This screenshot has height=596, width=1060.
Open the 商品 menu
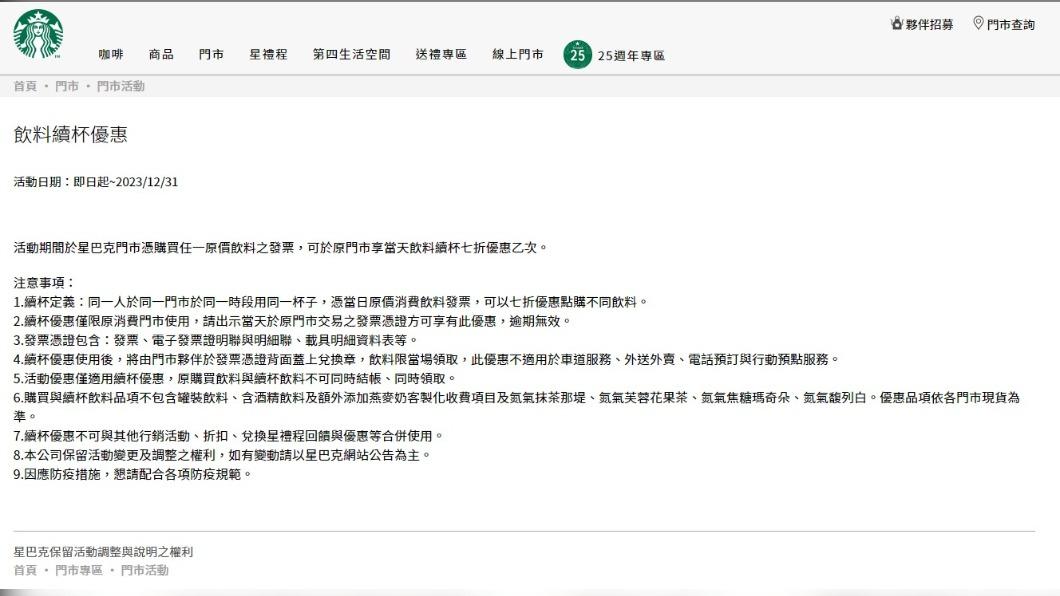pyautogui.click(x=161, y=55)
